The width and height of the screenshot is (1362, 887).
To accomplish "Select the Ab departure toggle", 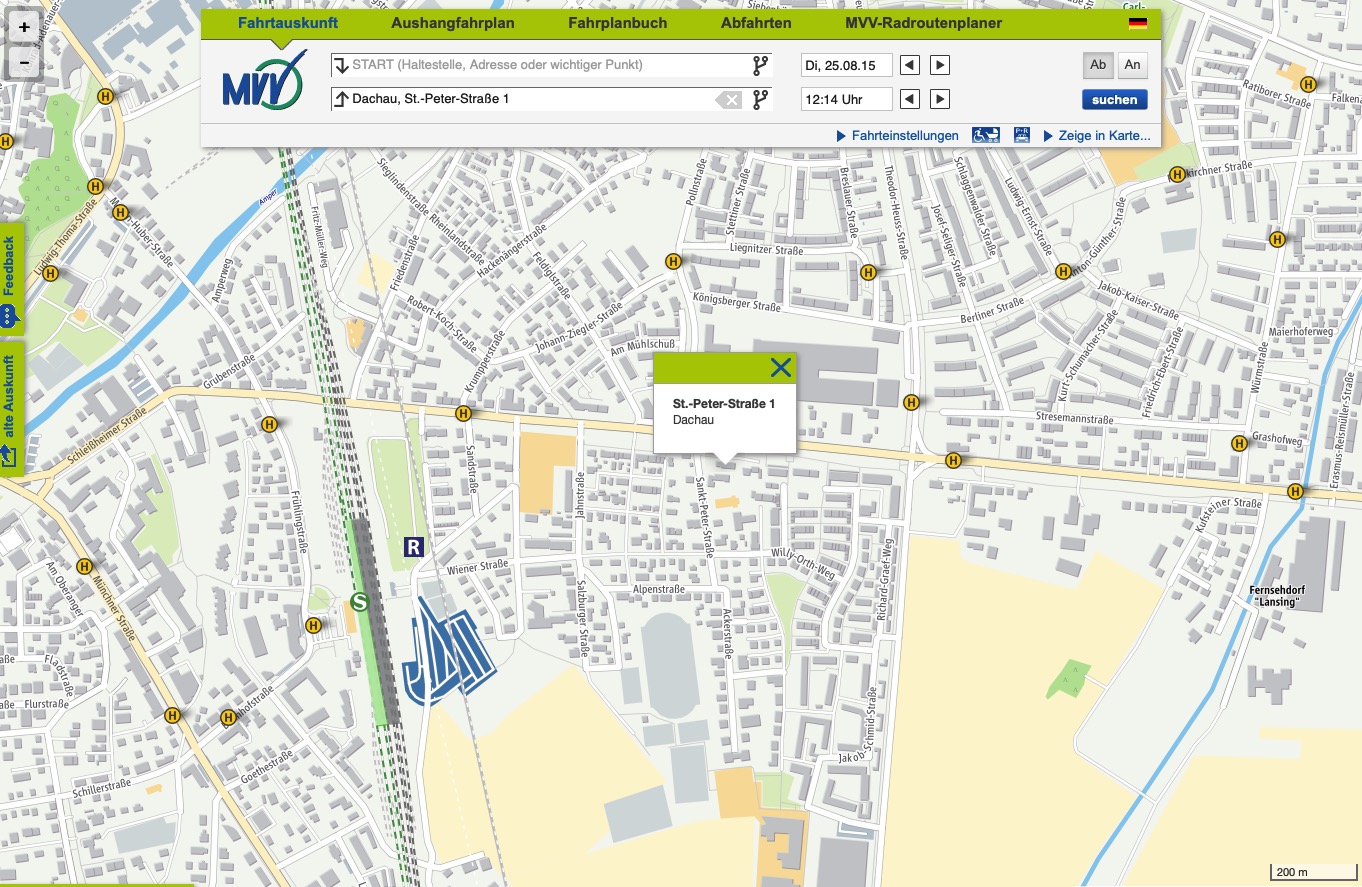I will [1098, 65].
